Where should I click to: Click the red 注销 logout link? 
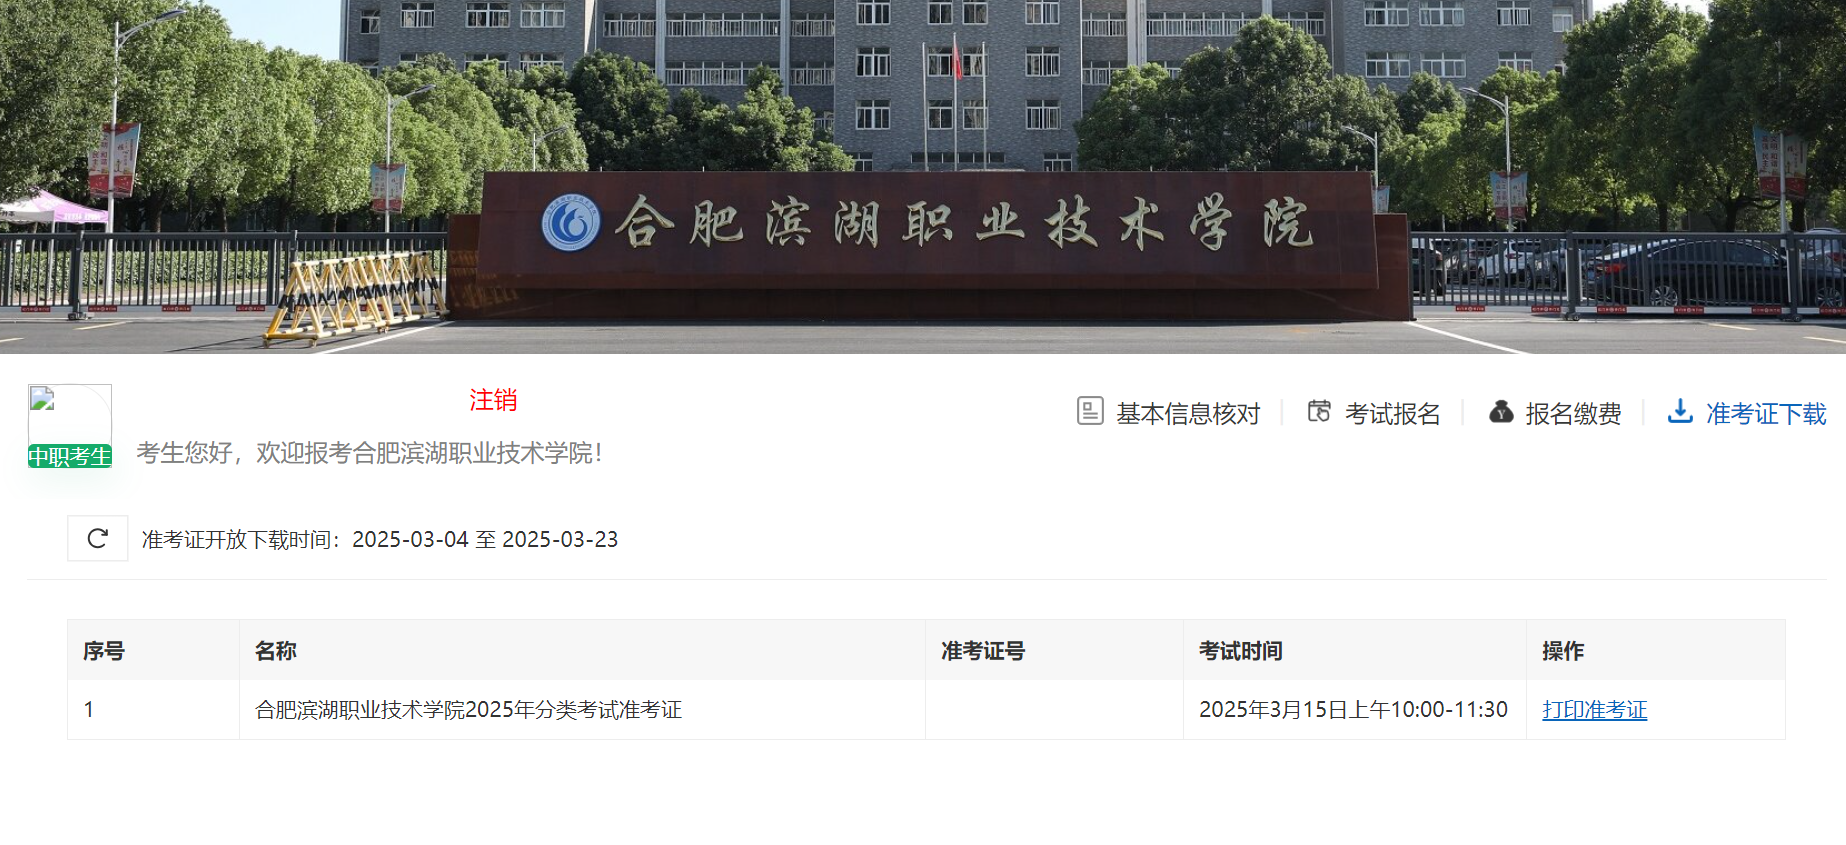click(x=493, y=400)
